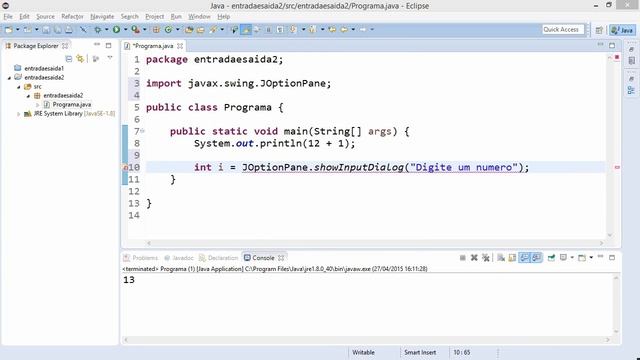Click the Back navigation arrow icon

pyautogui.click(x=344, y=29)
